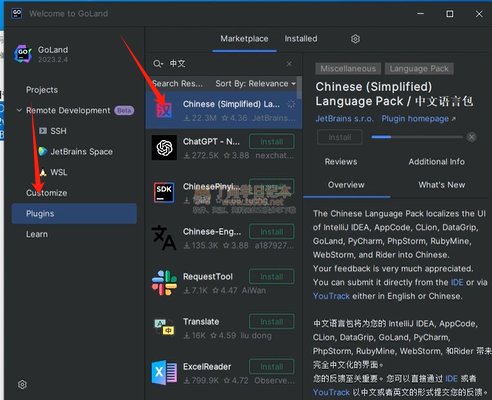Screen dimensions: 492x400
Task: Click the GoLand app icon in title bar
Action: (x=17, y=14)
